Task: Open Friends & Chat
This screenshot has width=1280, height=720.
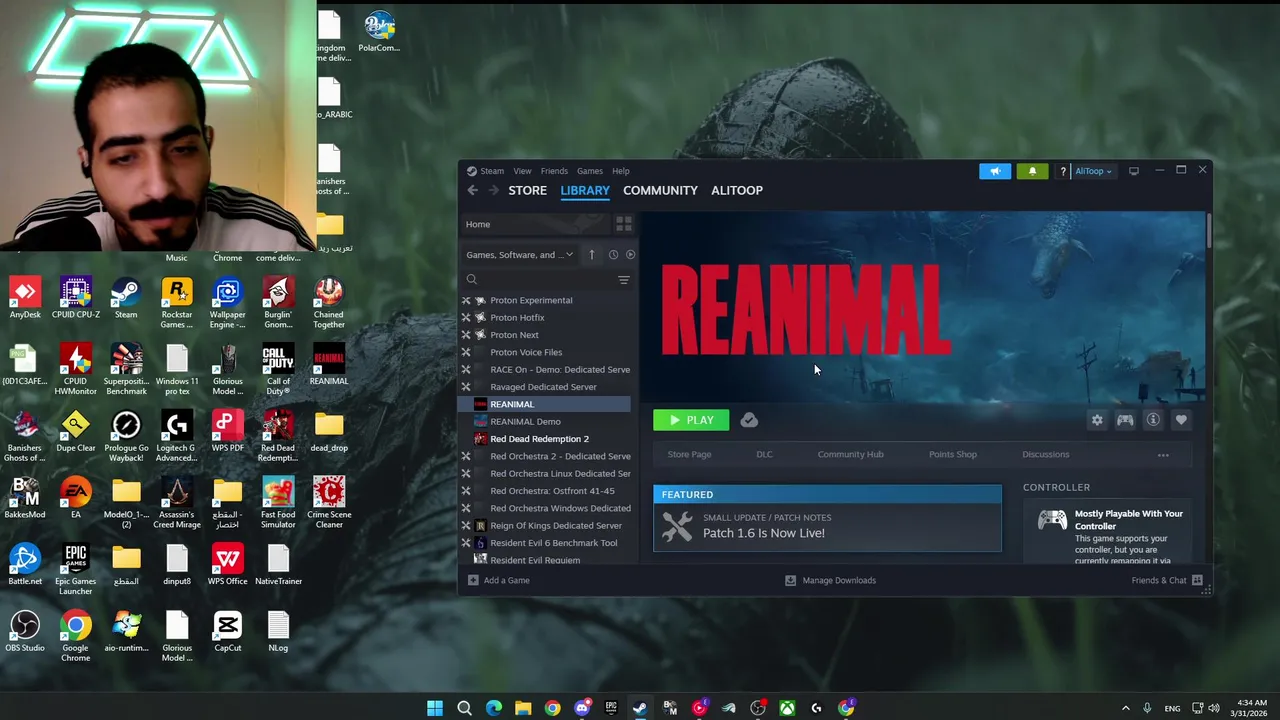Action: 1167,580
